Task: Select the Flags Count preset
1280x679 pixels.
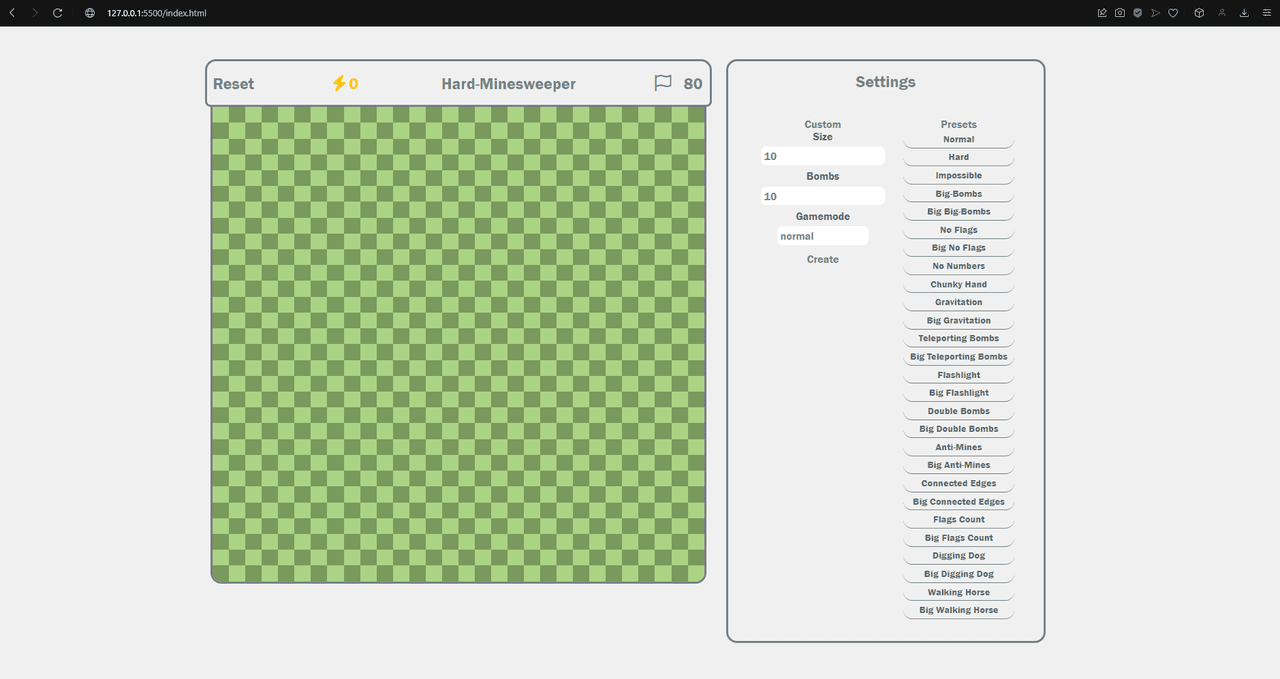Action: tap(959, 520)
